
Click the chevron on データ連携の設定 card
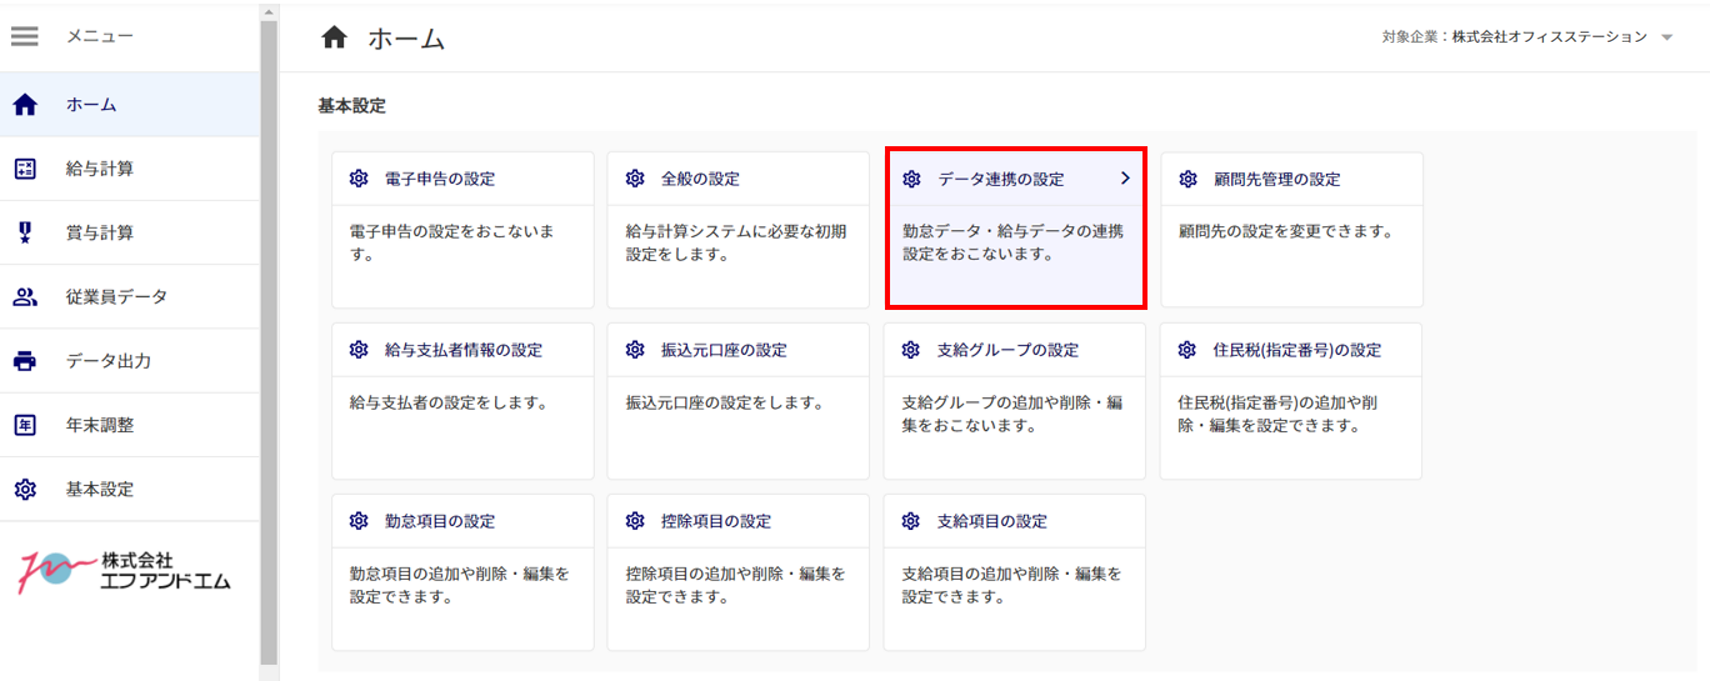click(x=1125, y=178)
